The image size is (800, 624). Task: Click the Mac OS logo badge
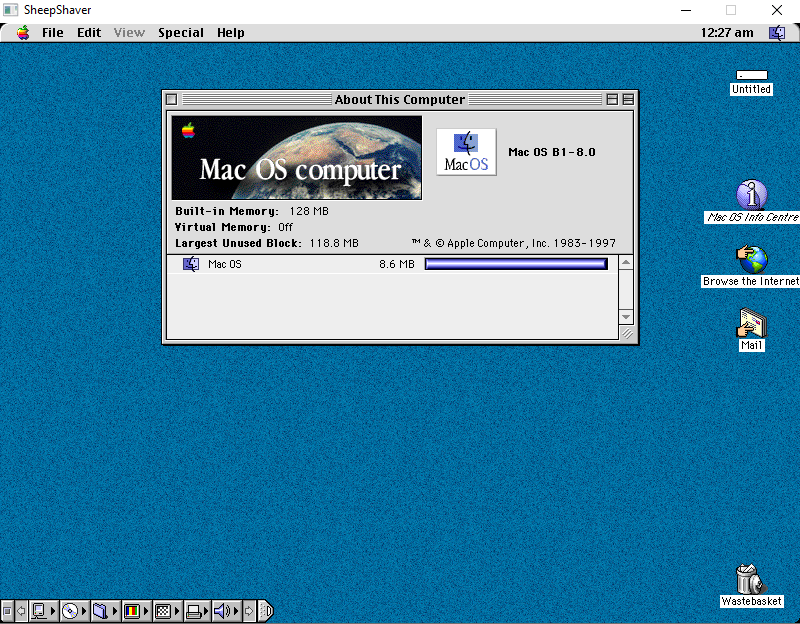[466, 152]
